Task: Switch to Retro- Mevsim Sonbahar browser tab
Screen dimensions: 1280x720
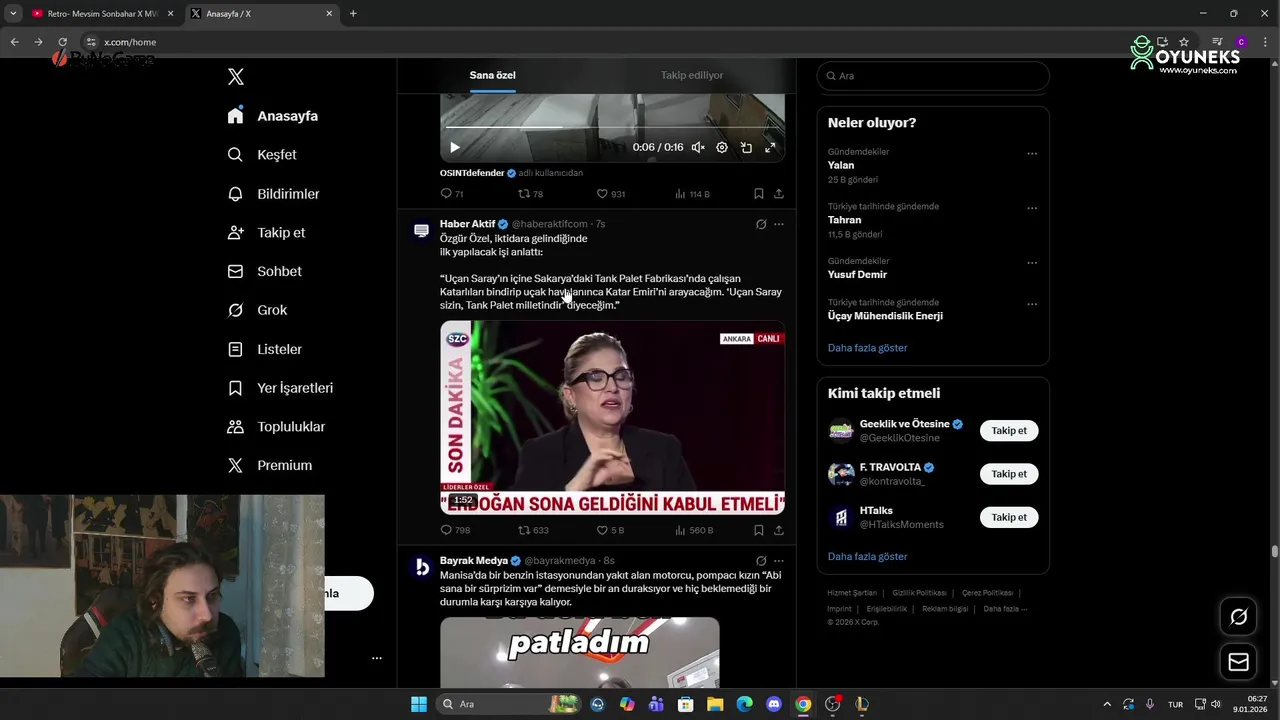Action: tap(101, 14)
